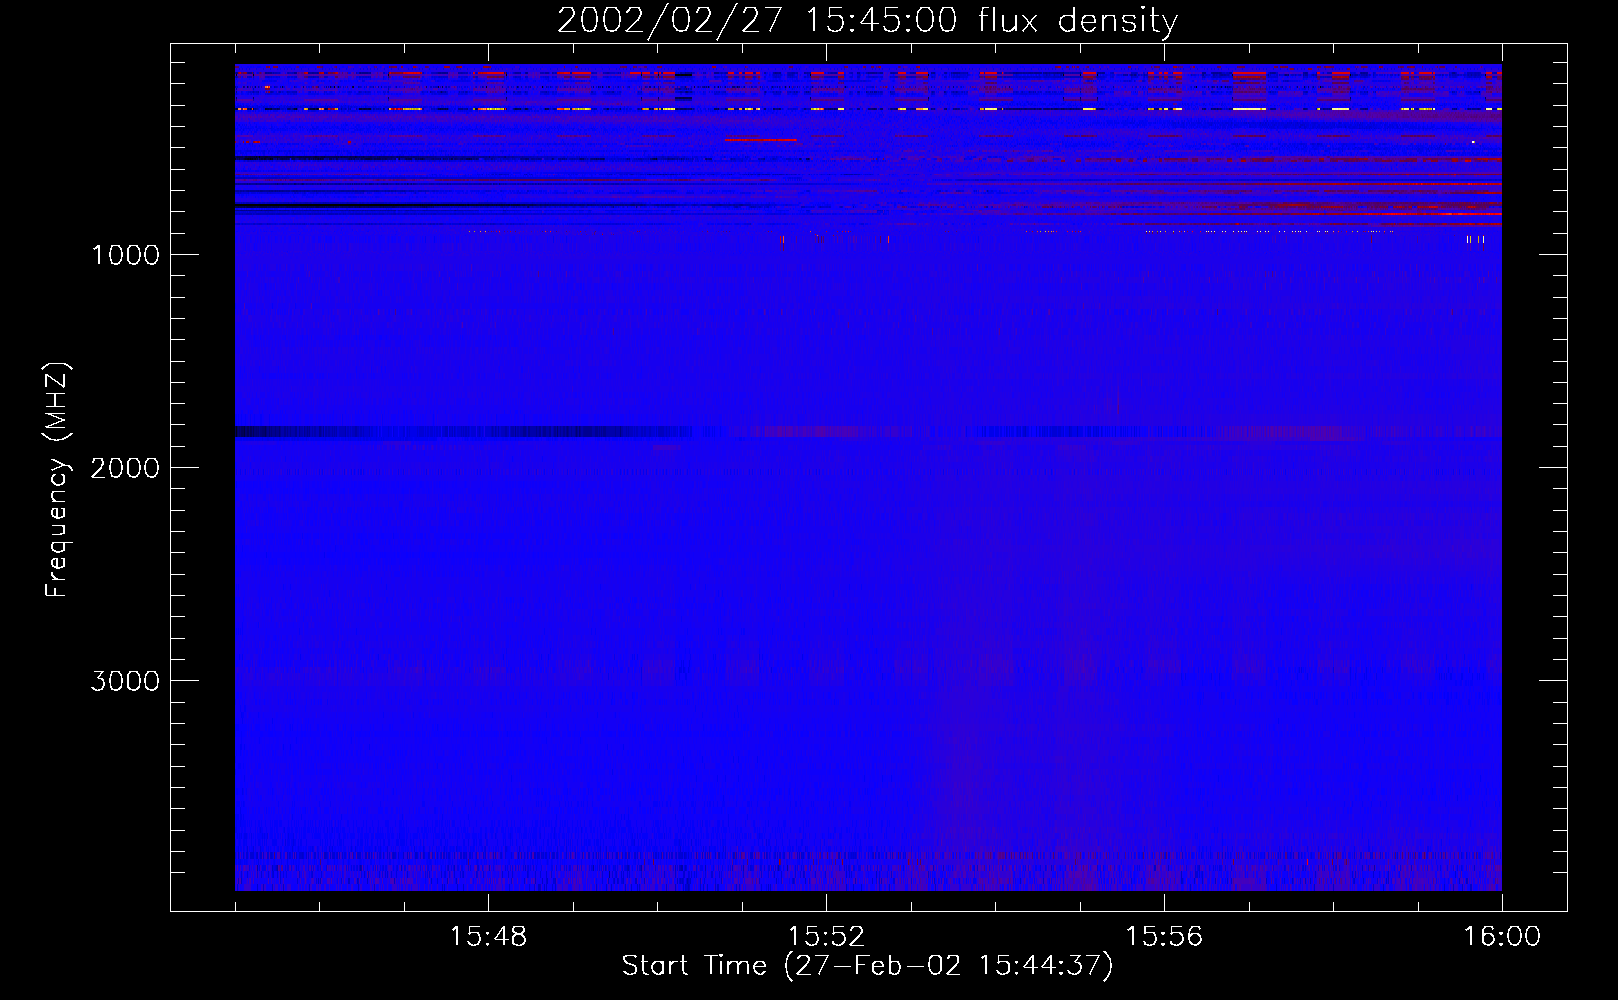Click the 'Start Time (27-Feb-02 15:44:37)' label
The width and height of the screenshot is (1618, 1000).
click(x=867, y=966)
